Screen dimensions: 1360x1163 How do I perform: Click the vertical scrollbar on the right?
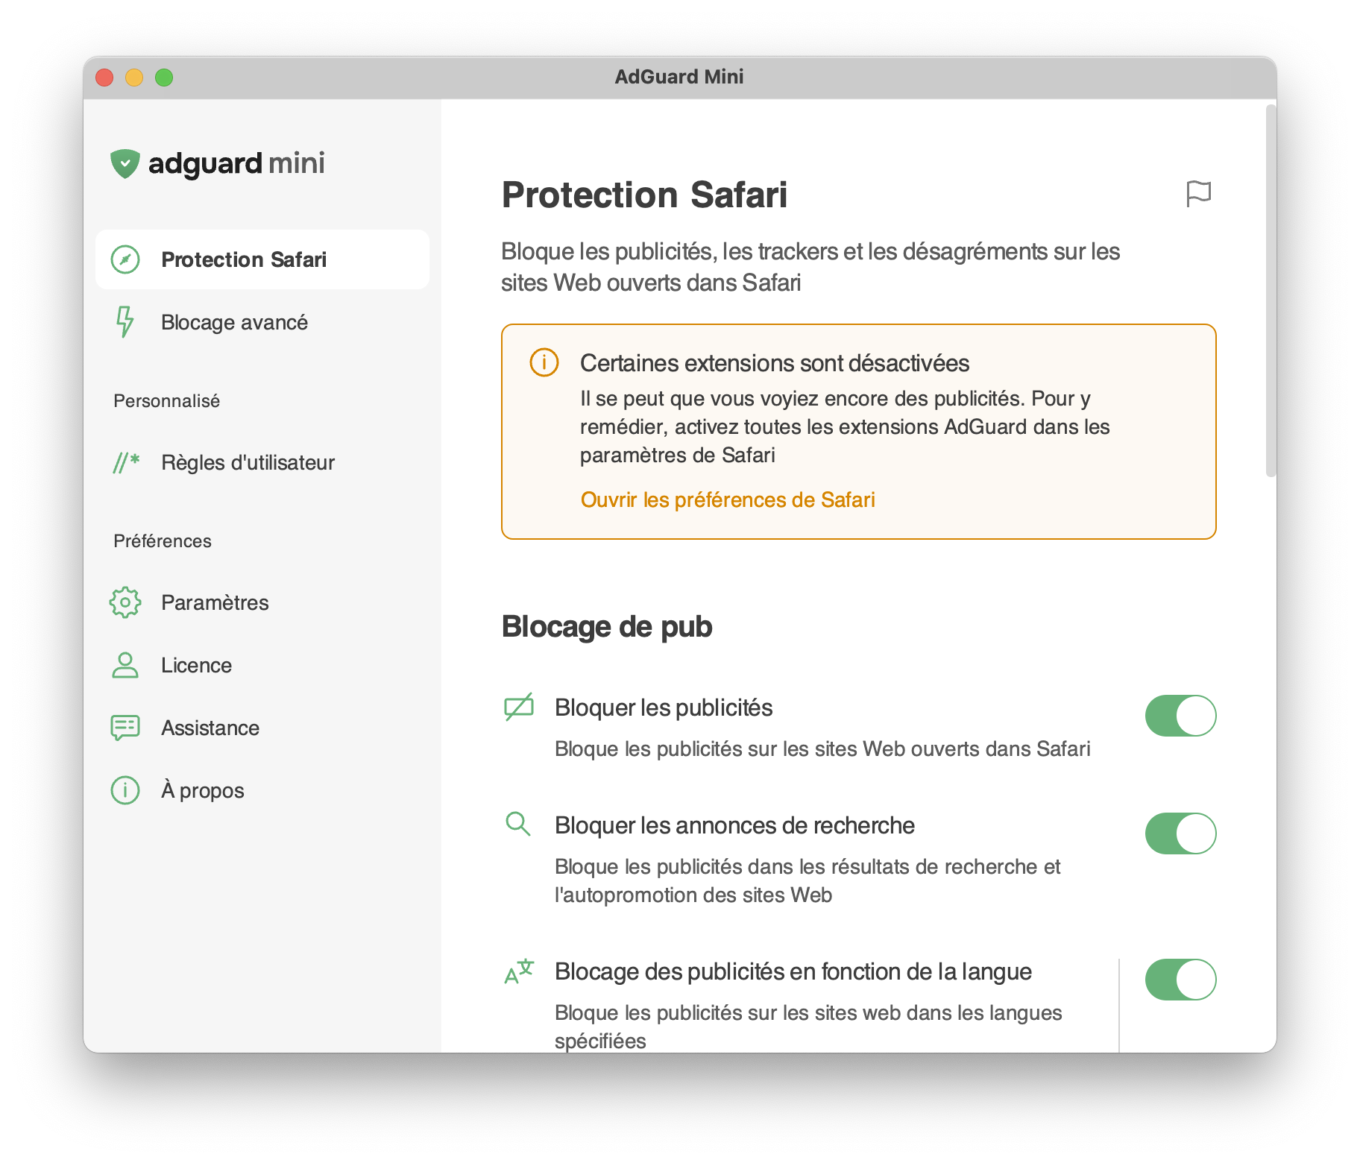click(x=1270, y=290)
